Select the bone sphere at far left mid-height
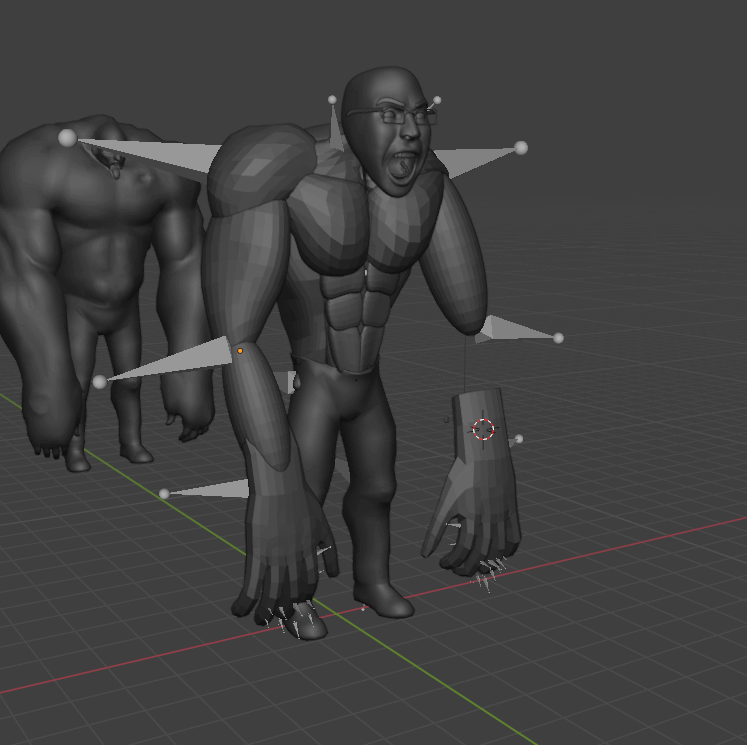The width and height of the screenshot is (747, 745). point(99,382)
